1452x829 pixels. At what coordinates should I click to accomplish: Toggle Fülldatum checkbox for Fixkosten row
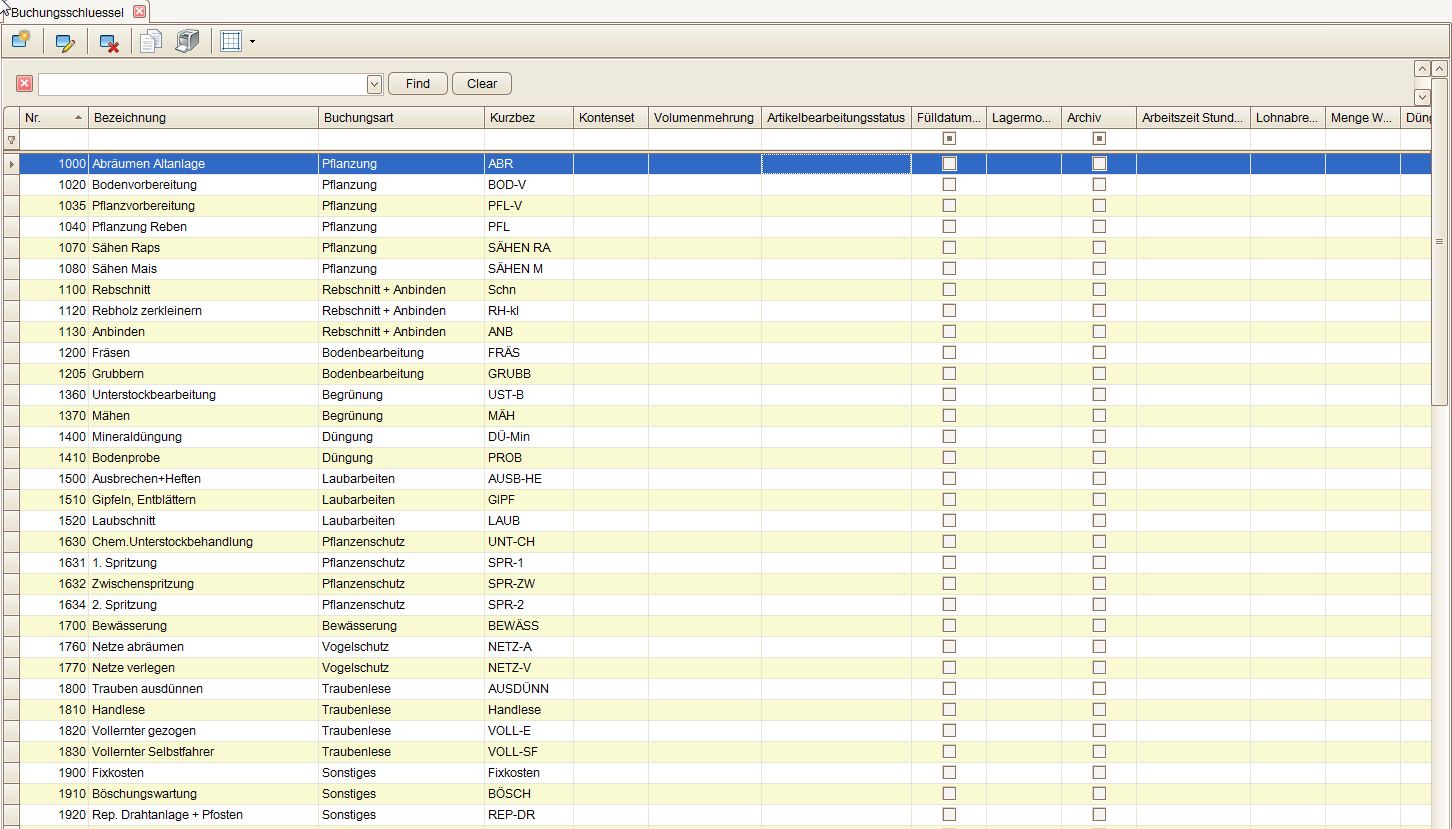pos(949,772)
